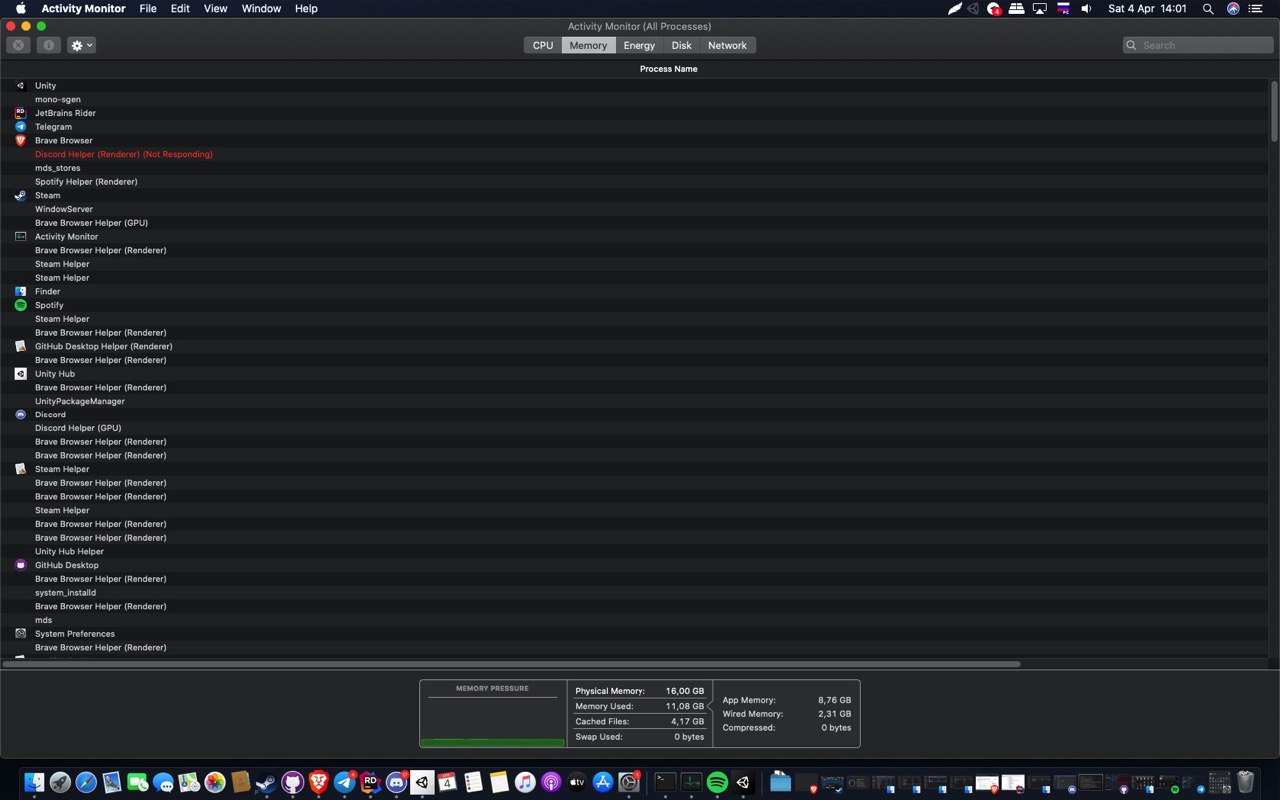Viewport: 1280px width, 800px height.
Task: Open Music app from the Dock
Action: pyautogui.click(x=525, y=782)
